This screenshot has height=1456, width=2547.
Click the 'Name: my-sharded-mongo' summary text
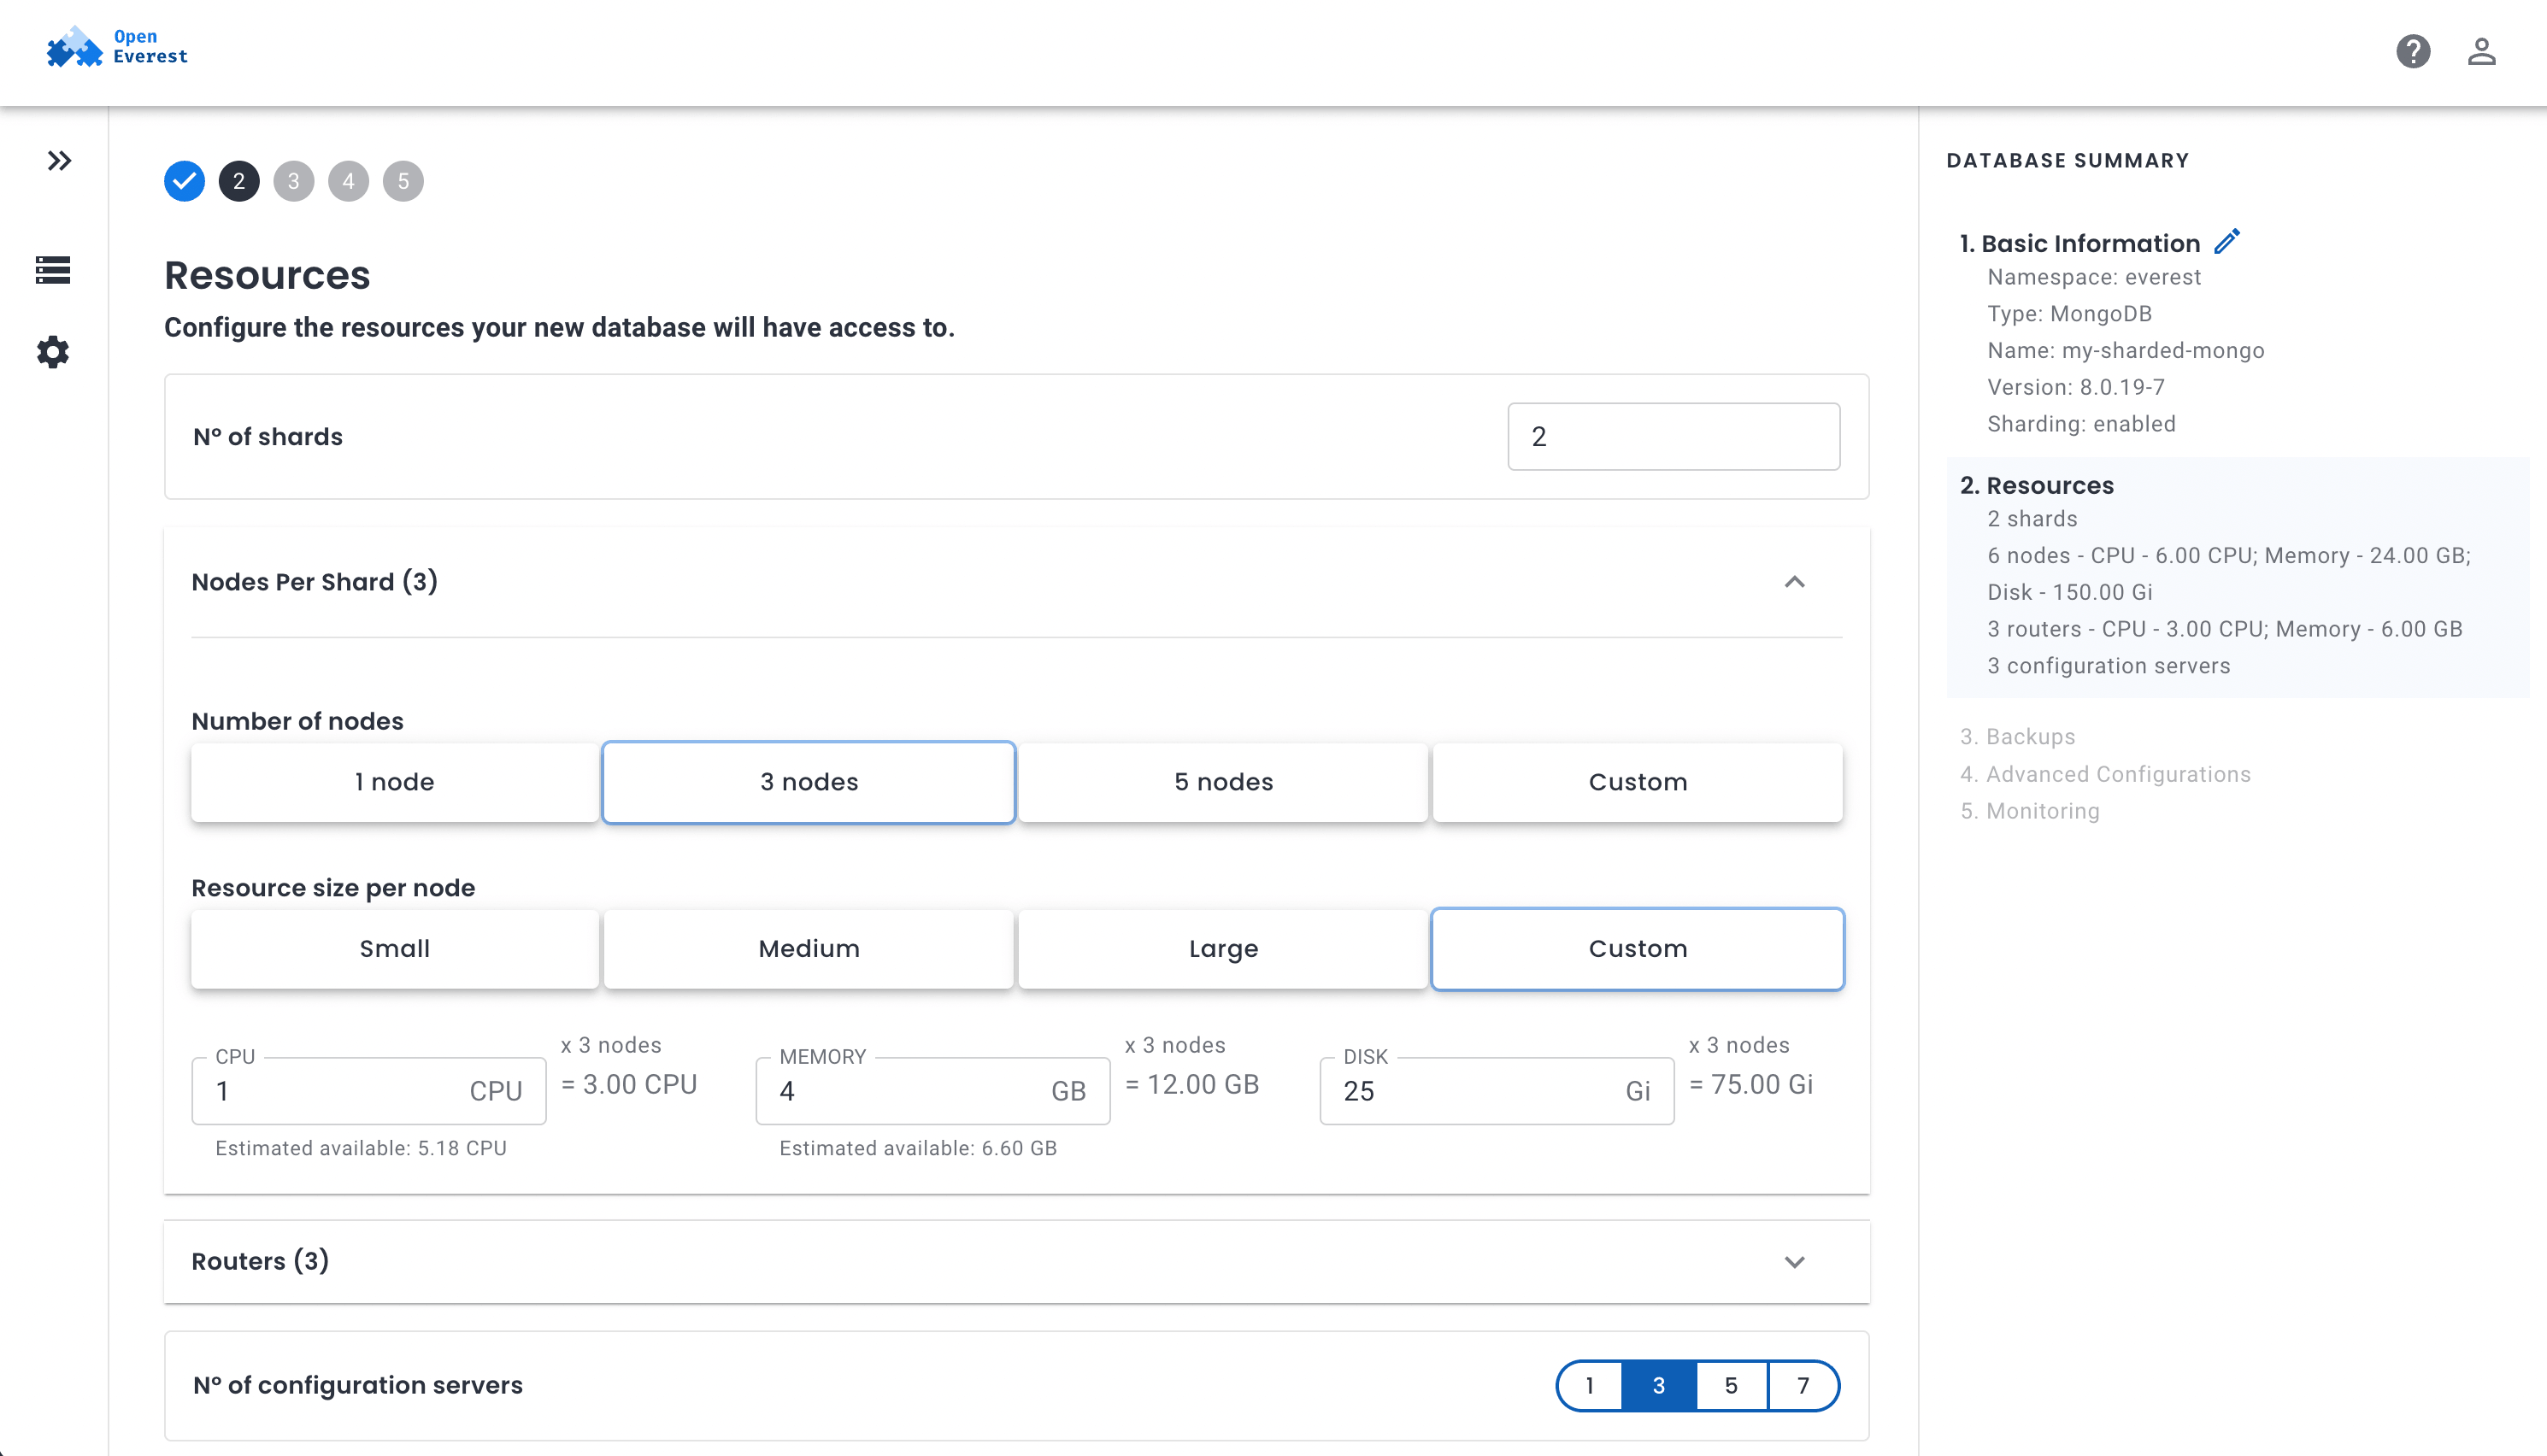[2125, 351]
